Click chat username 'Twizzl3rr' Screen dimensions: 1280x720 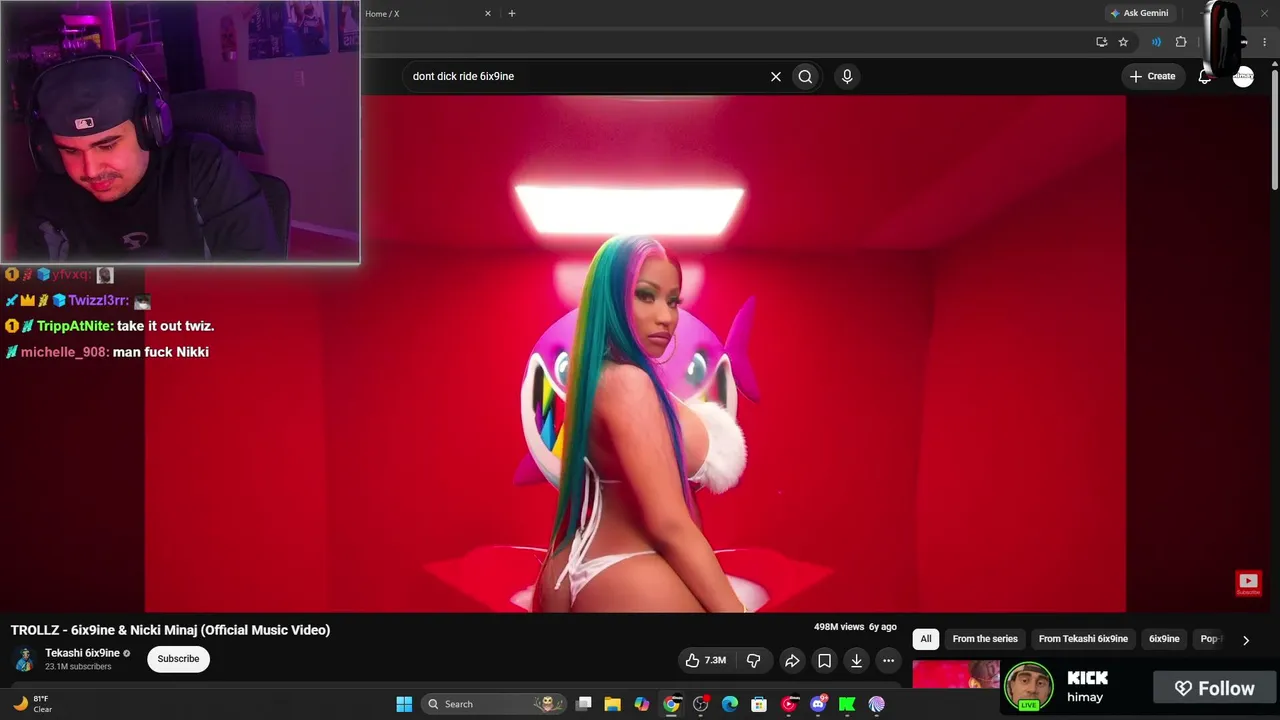[98, 300]
